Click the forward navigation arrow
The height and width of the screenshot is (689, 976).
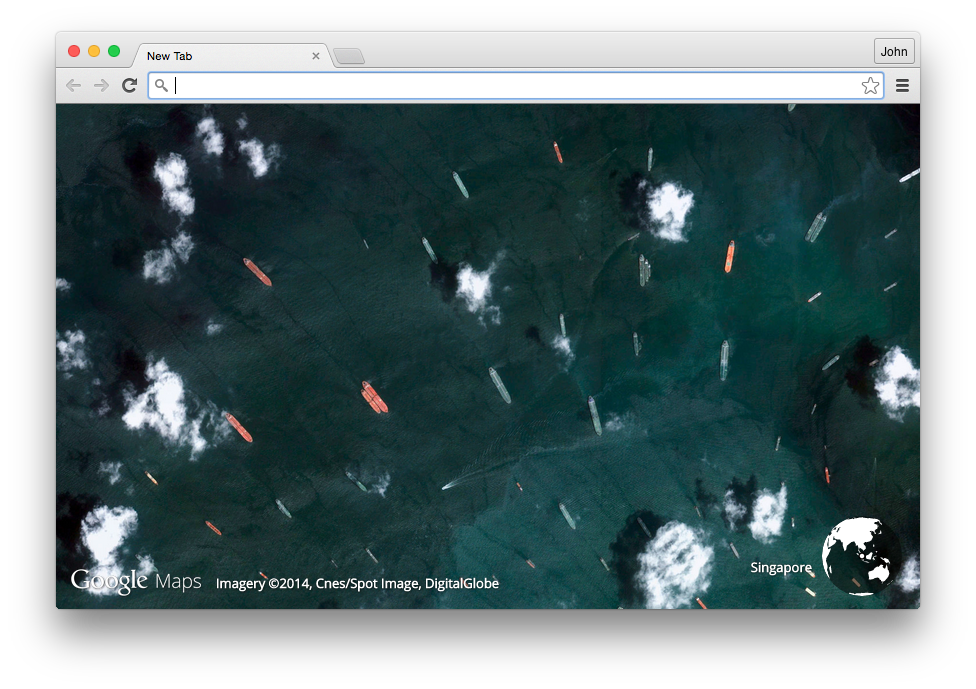[x=101, y=85]
